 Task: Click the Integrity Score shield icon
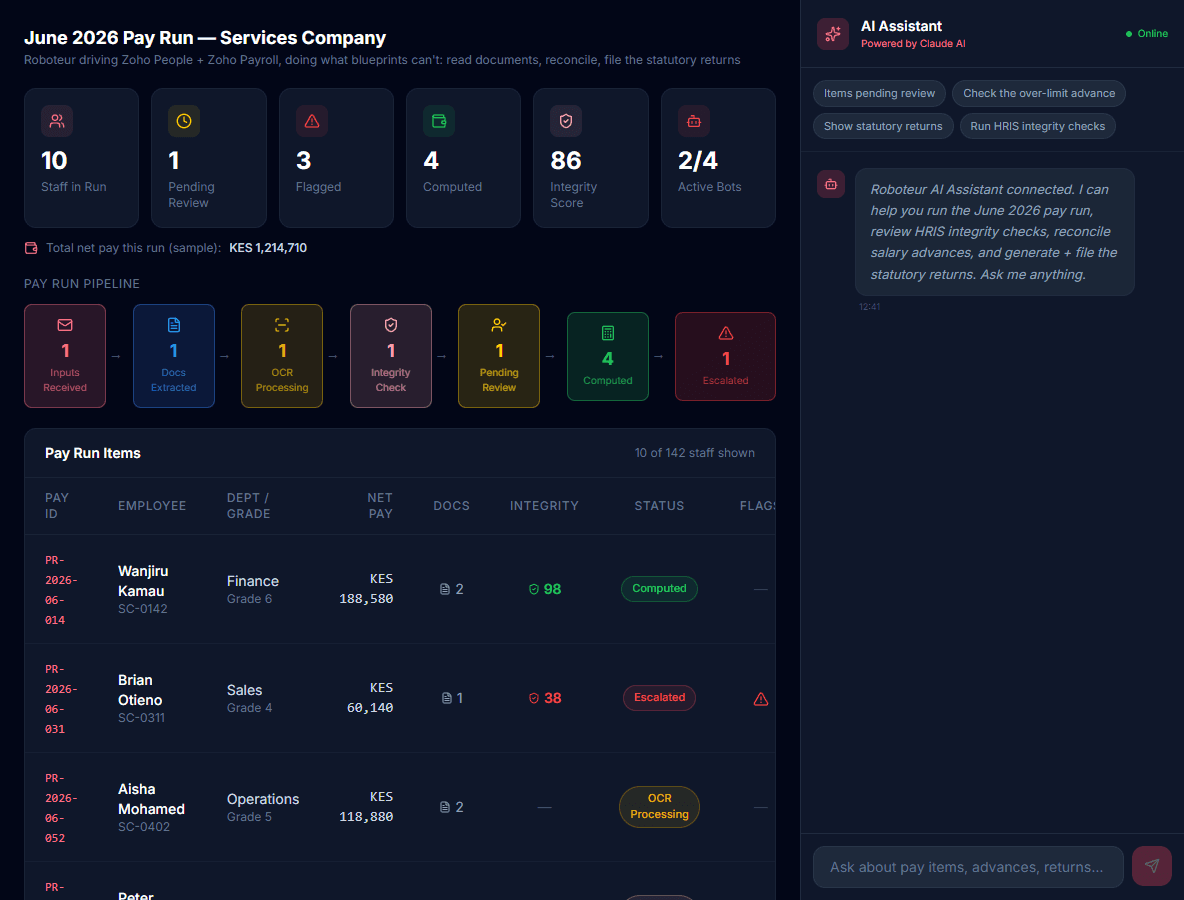click(x=566, y=121)
